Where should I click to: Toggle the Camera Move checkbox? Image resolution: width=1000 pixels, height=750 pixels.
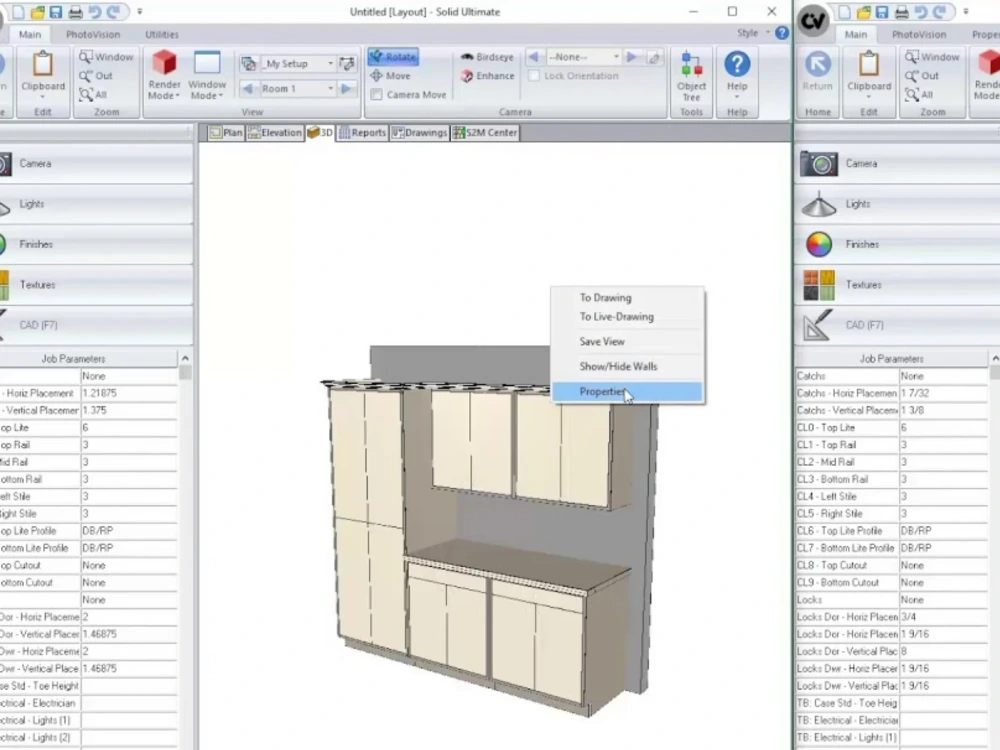tap(377, 94)
